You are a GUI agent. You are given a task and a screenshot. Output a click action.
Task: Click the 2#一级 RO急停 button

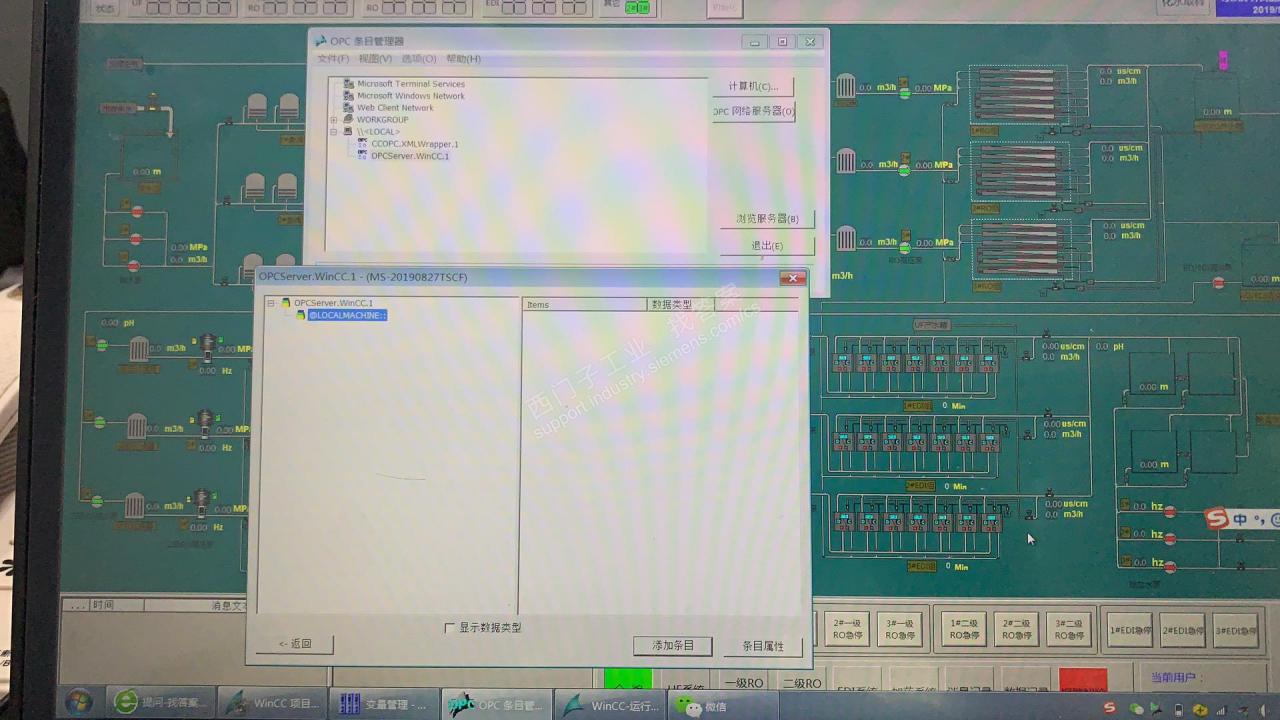pyautogui.click(x=847, y=629)
